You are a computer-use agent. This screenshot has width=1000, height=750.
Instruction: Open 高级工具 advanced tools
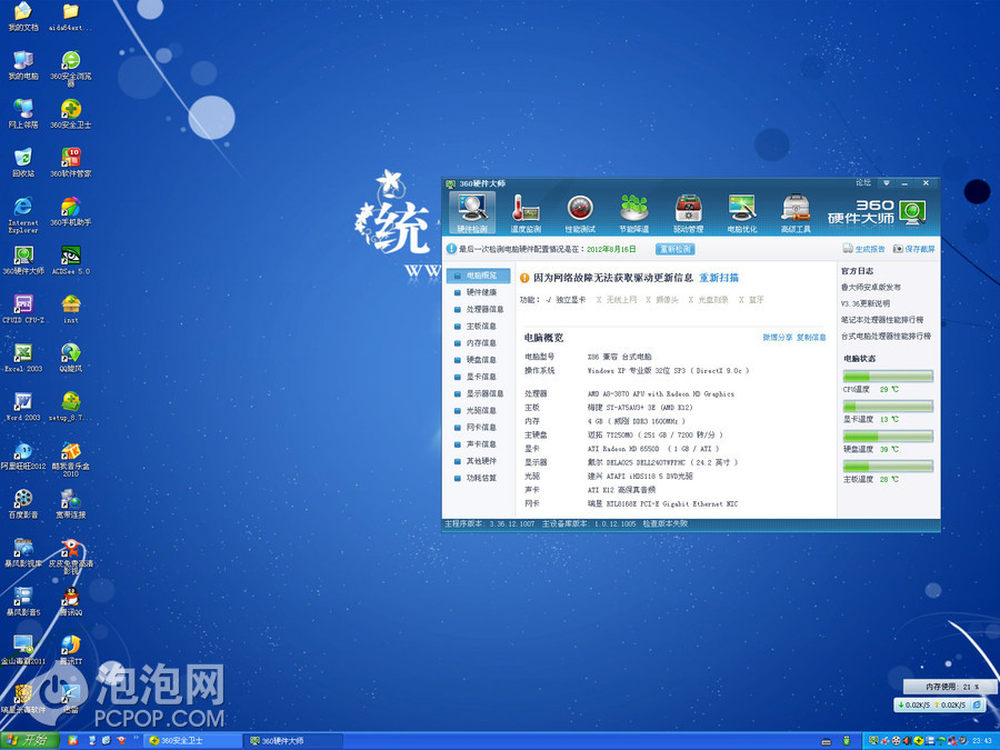[795, 213]
